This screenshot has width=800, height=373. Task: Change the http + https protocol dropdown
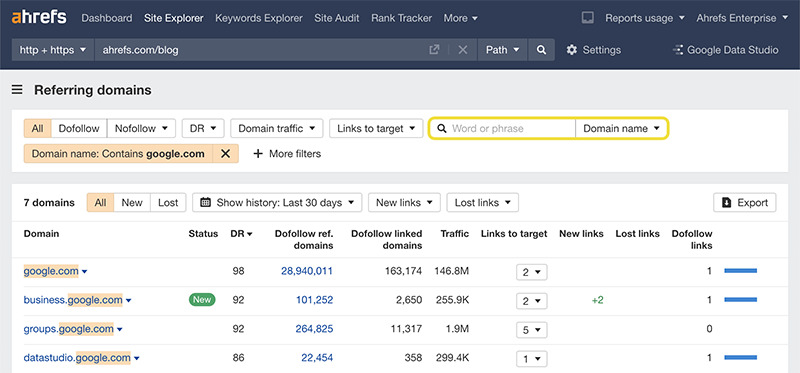(x=53, y=50)
